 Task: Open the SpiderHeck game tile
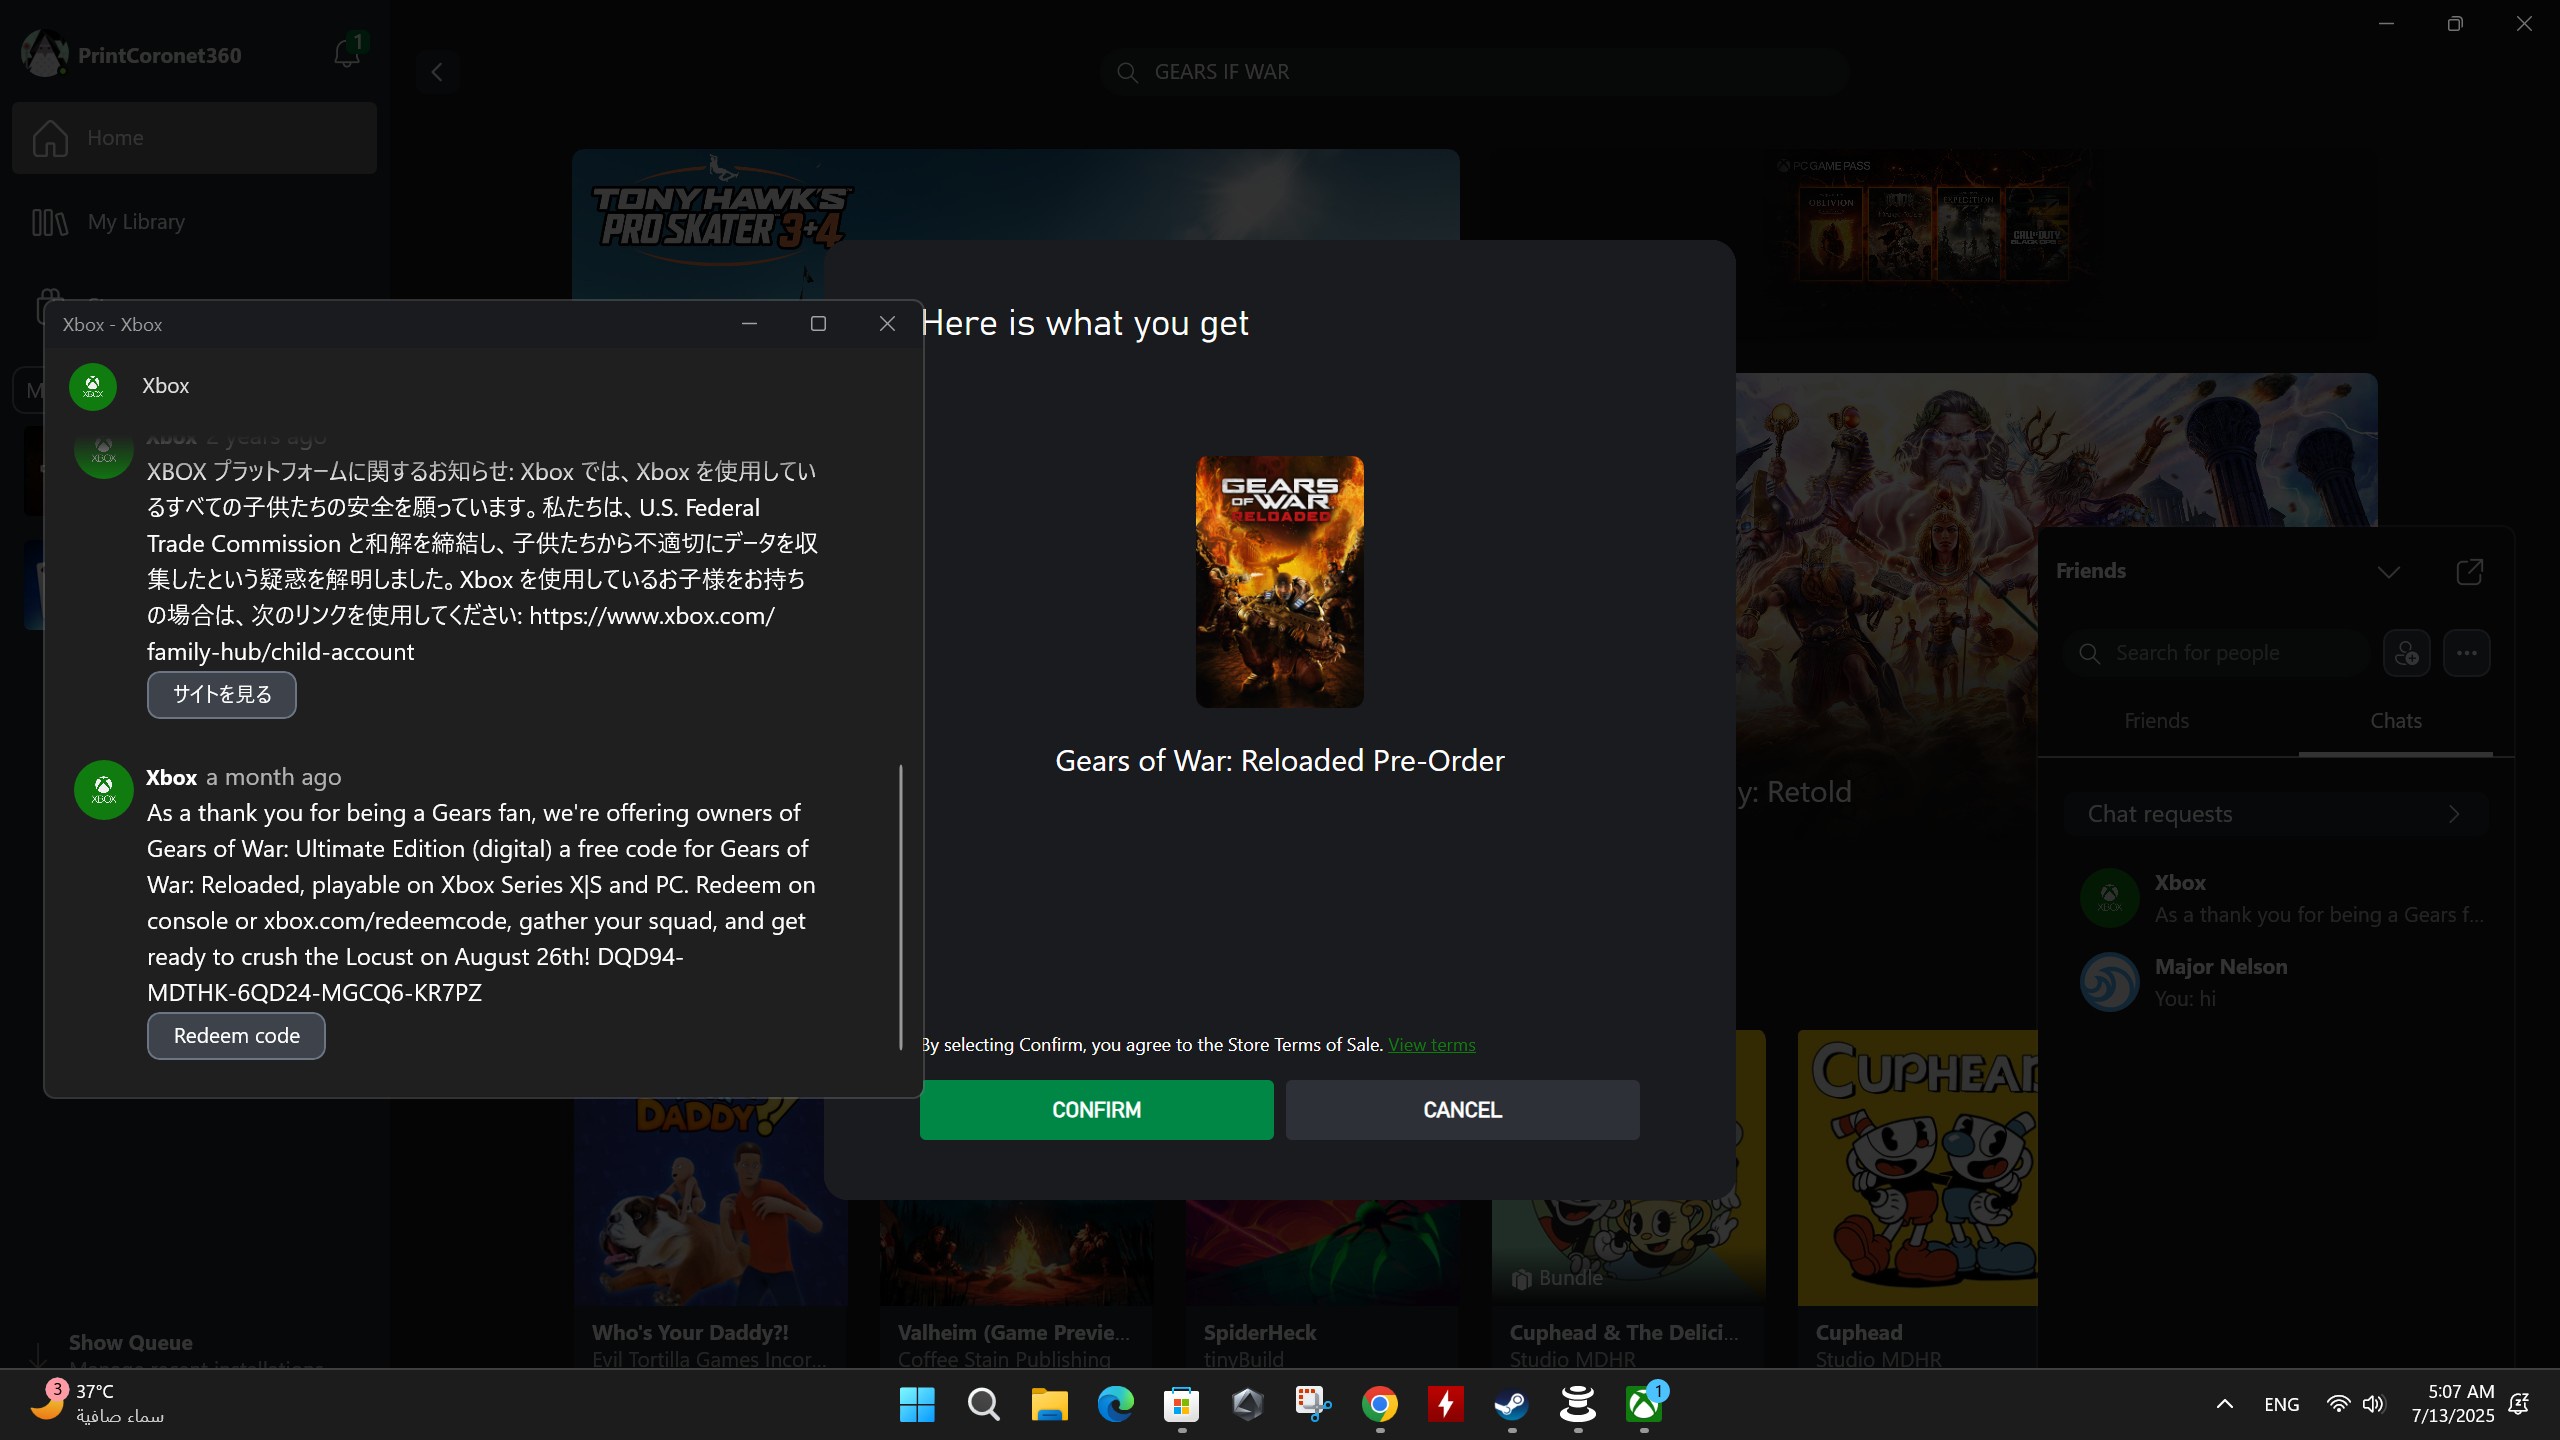(x=1323, y=1284)
